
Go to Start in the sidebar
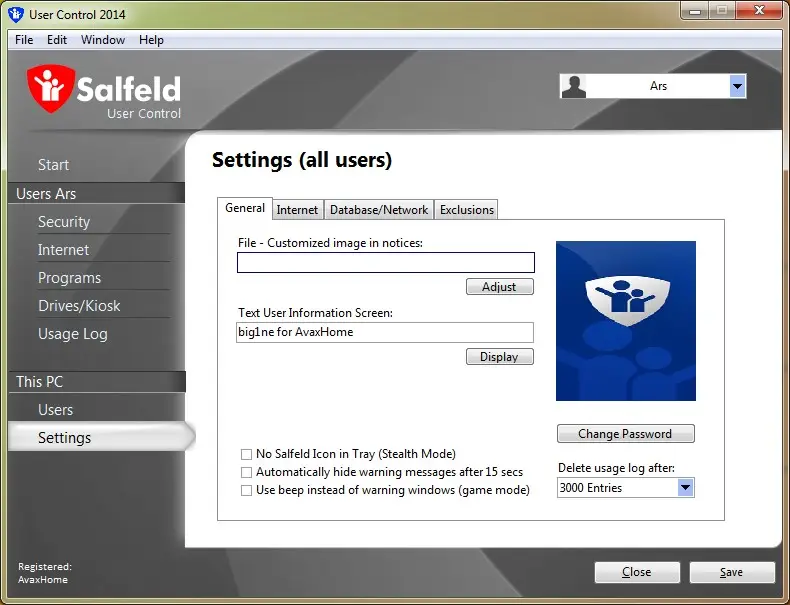point(53,165)
